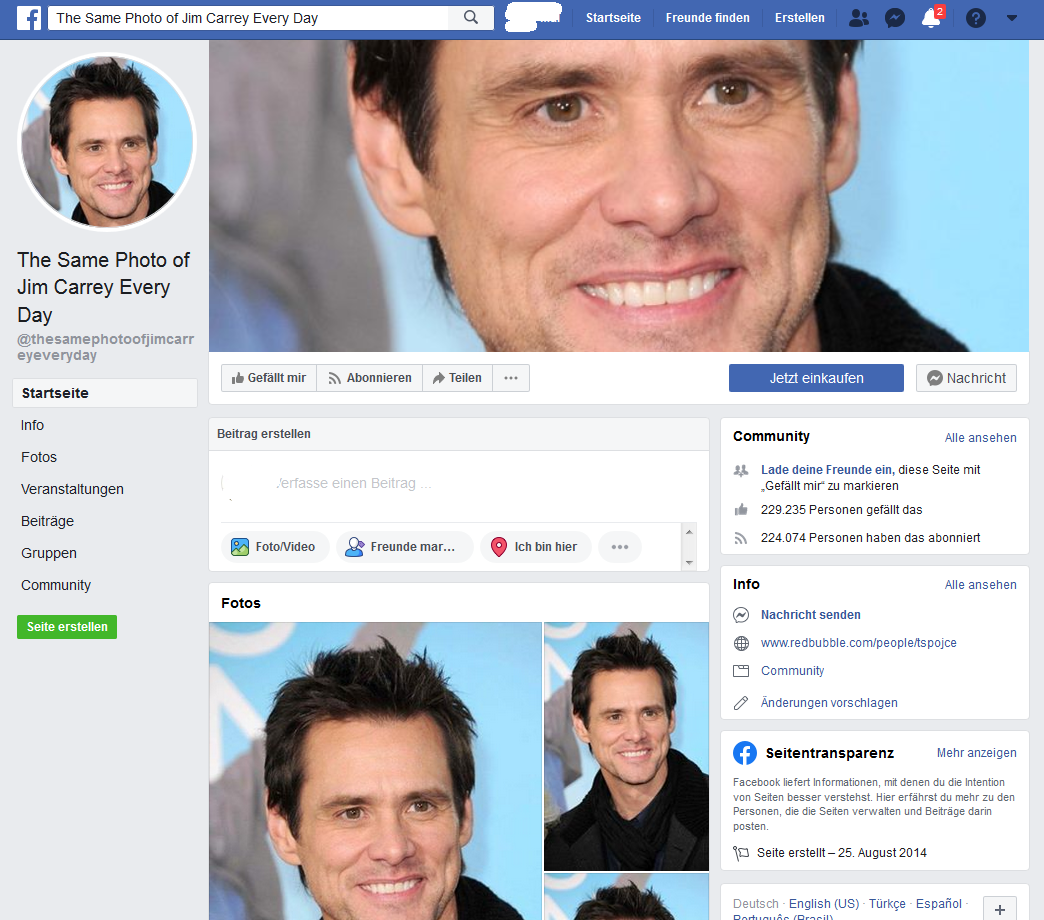Screen dimensions: 1044x920
Task: Click the Foto/Video post option
Action: (274, 547)
